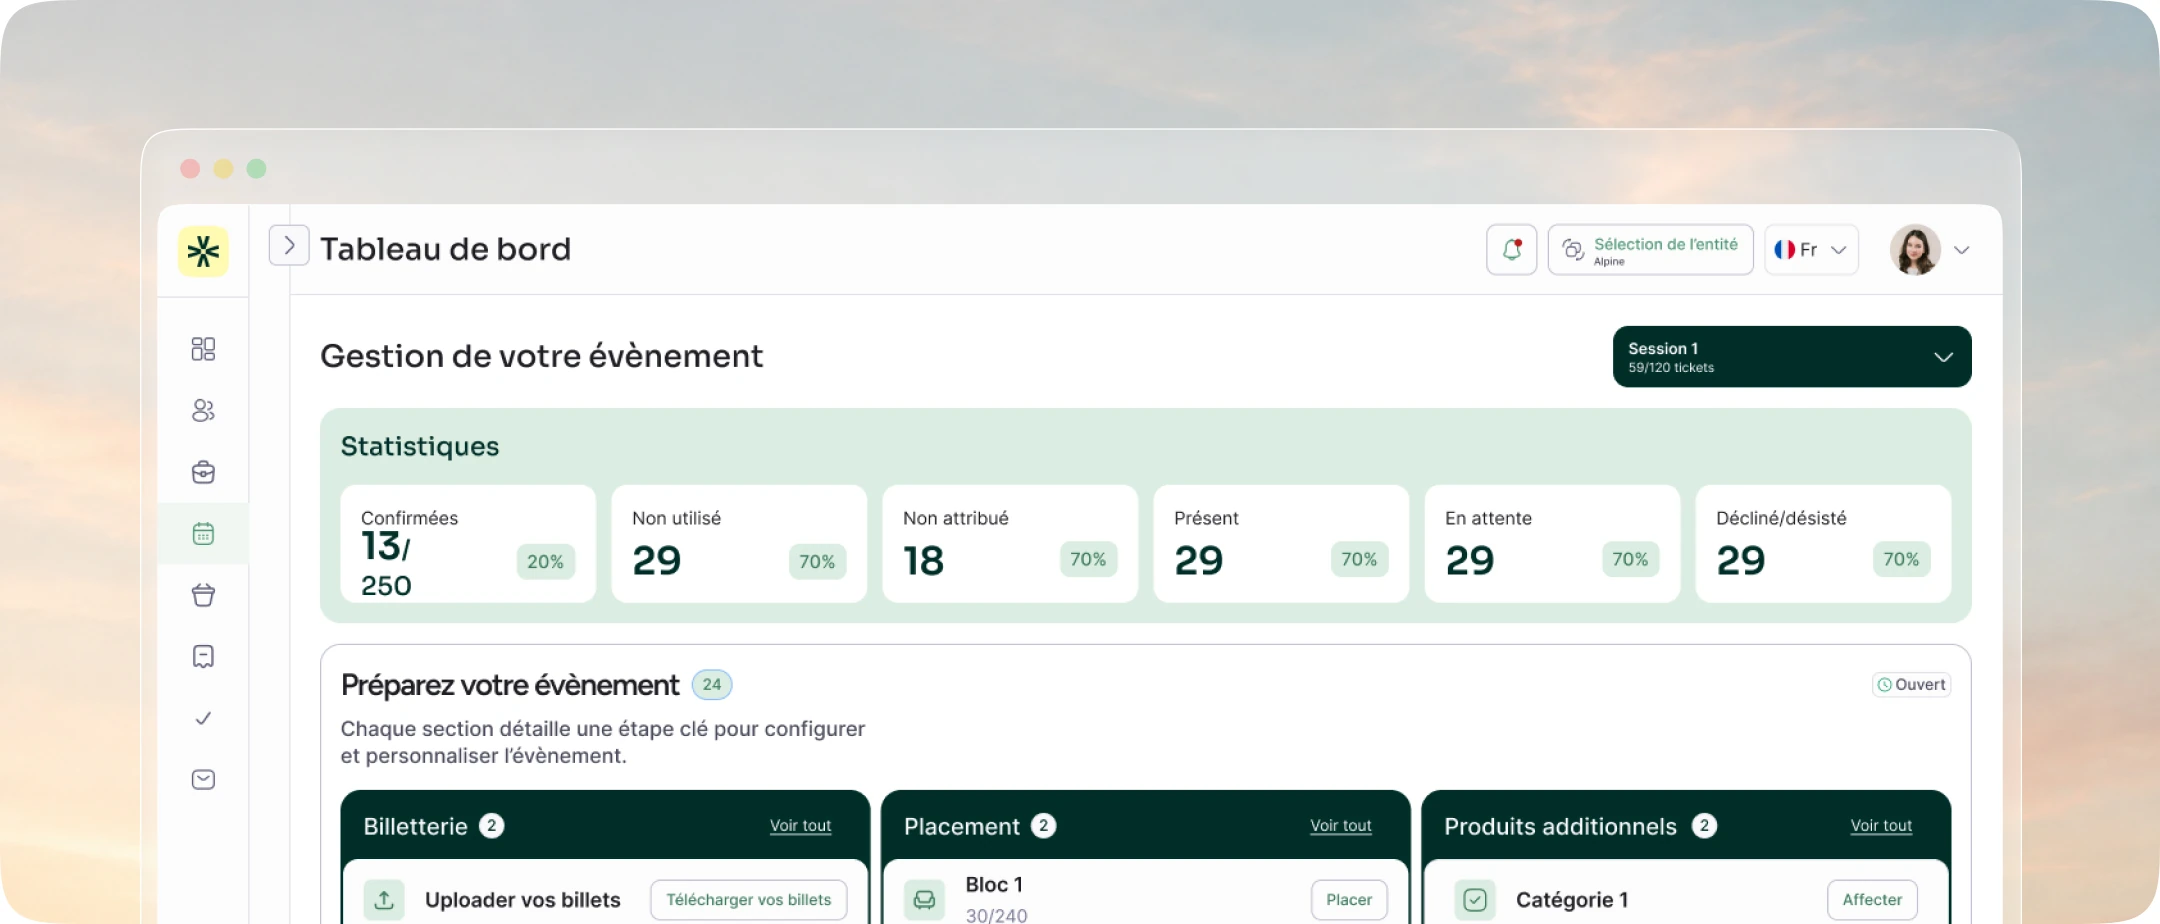Click the En attente statistics card
The width and height of the screenshot is (2160, 924).
coord(1552,544)
